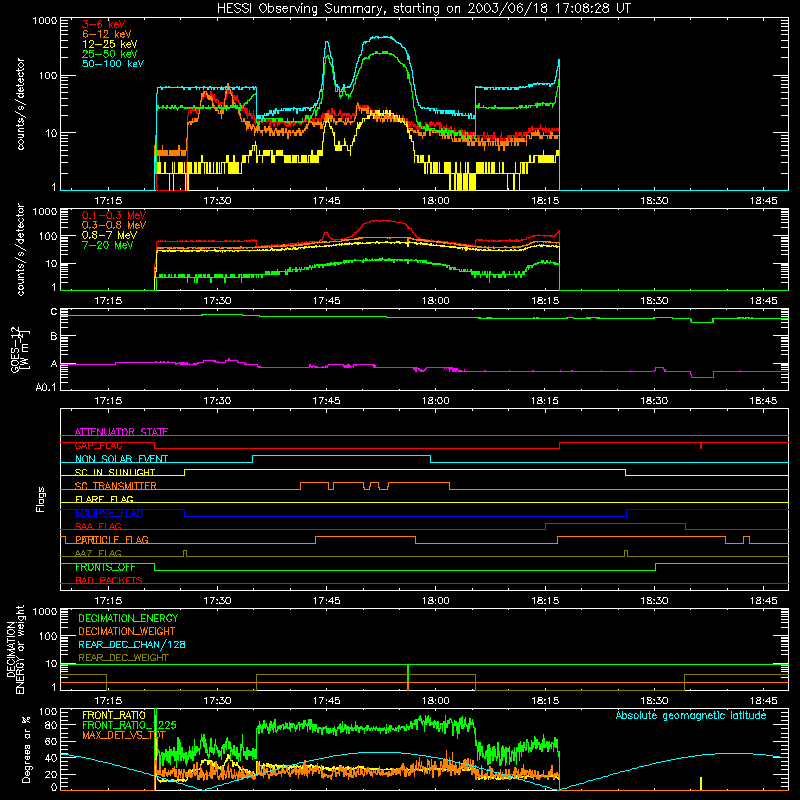Click the REAR_DEC_CHAN/128 legend label
This screenshot has width=800, height=800.
pyautogui.click(x=132, y=644)
